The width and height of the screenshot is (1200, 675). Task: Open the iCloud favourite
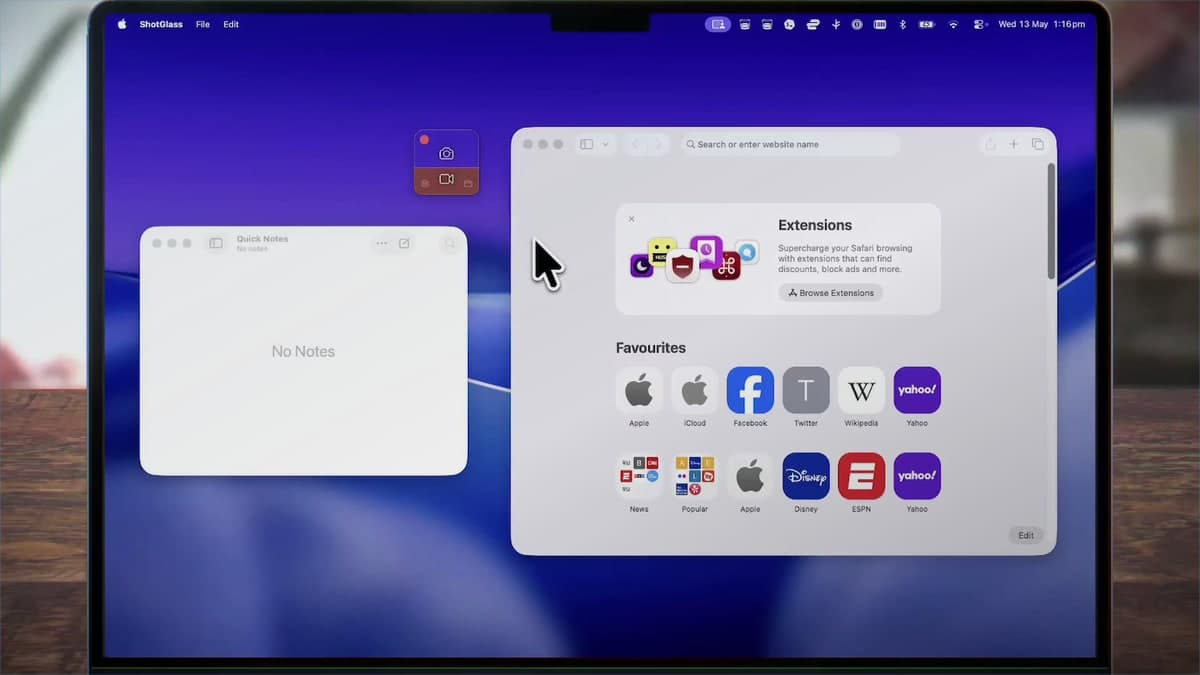695,390
